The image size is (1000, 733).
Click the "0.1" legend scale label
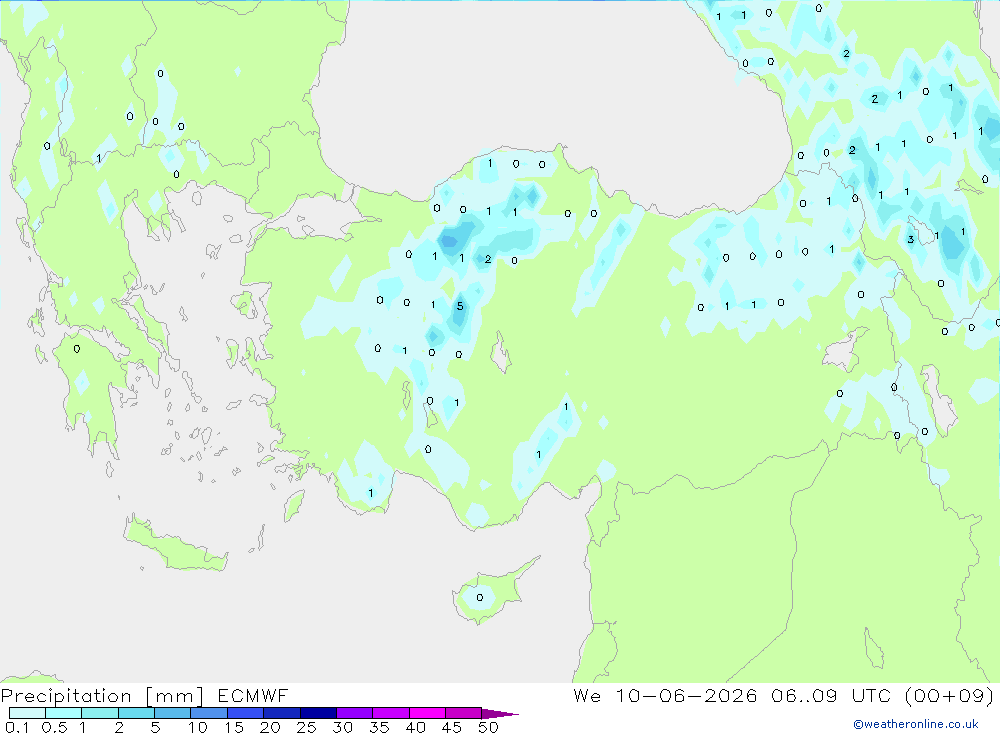[17, 727]
